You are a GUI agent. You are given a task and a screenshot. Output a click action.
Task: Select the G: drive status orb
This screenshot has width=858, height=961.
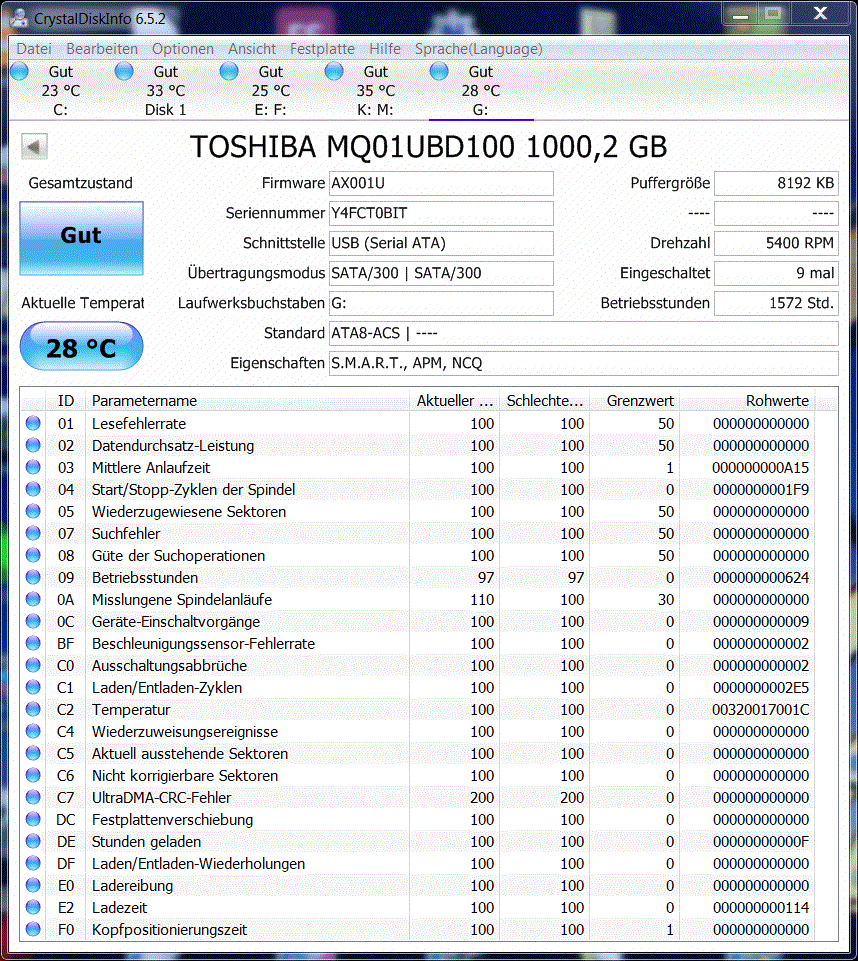[x=439, y=71]
